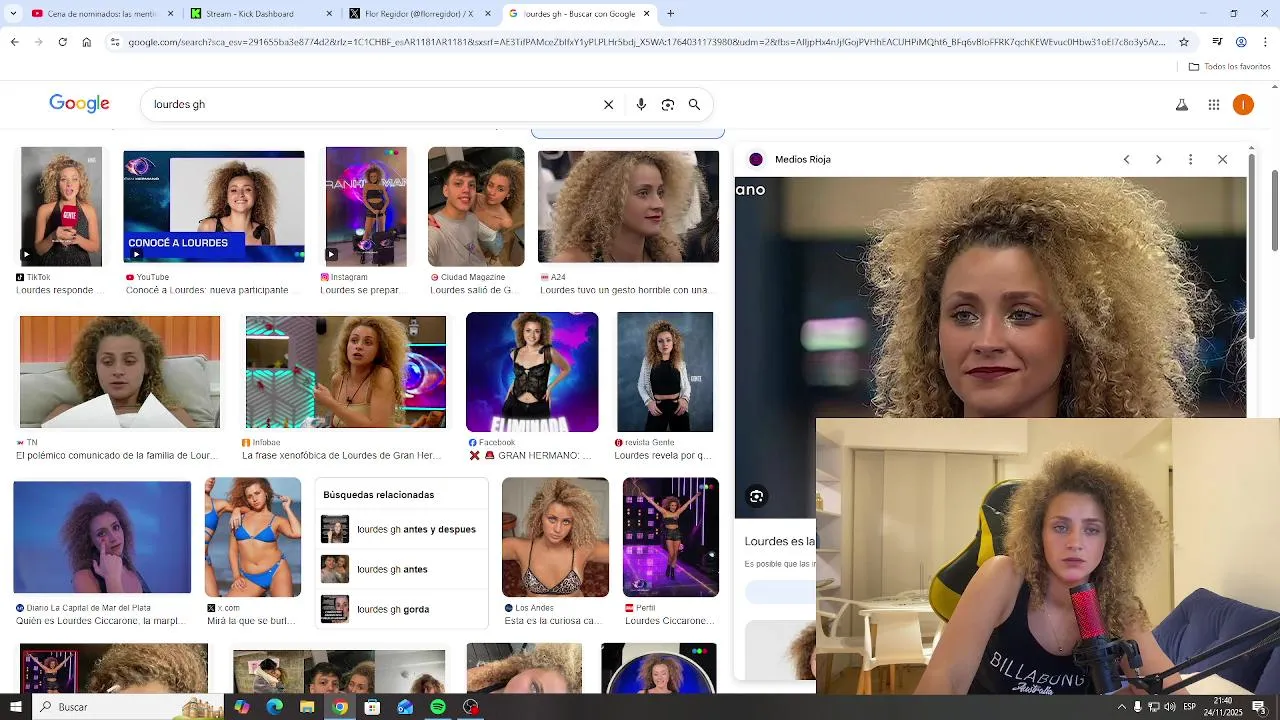Open the Google account avatar
This screenshot has height=720, width=1280.
pos(1243,104)
